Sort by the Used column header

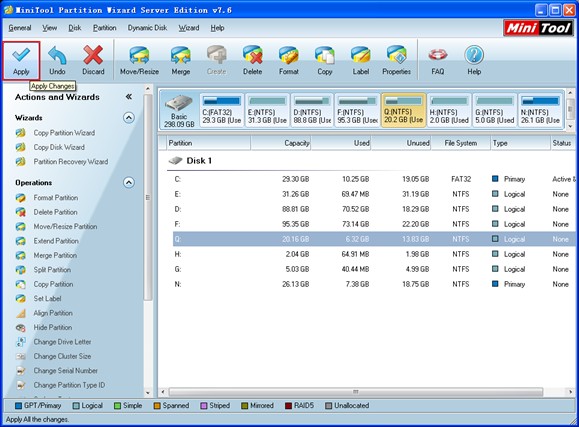click(341, 143)
